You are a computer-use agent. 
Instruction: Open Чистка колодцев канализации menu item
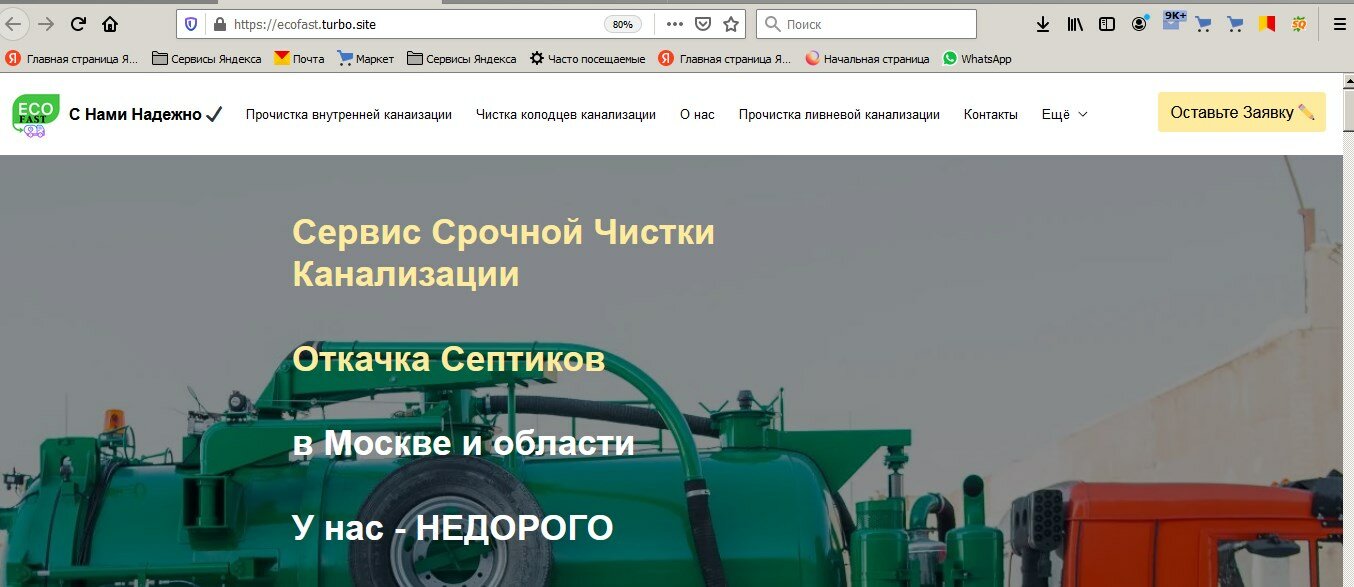pyautogui.click(x=566, y=115)
